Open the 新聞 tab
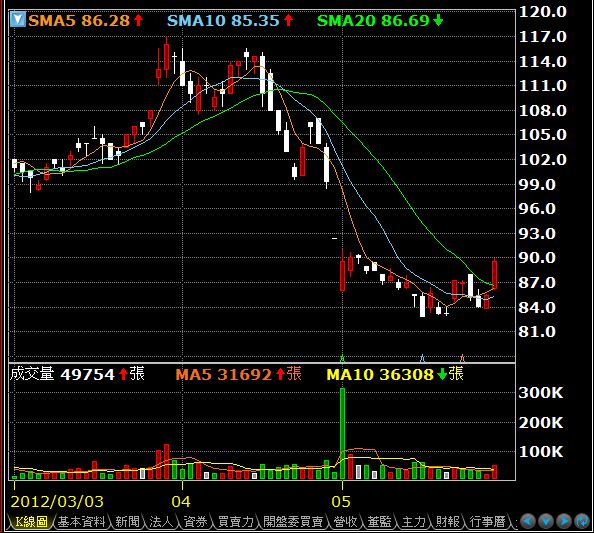Viewport: 594px width, 533px height. click(127, 522)
